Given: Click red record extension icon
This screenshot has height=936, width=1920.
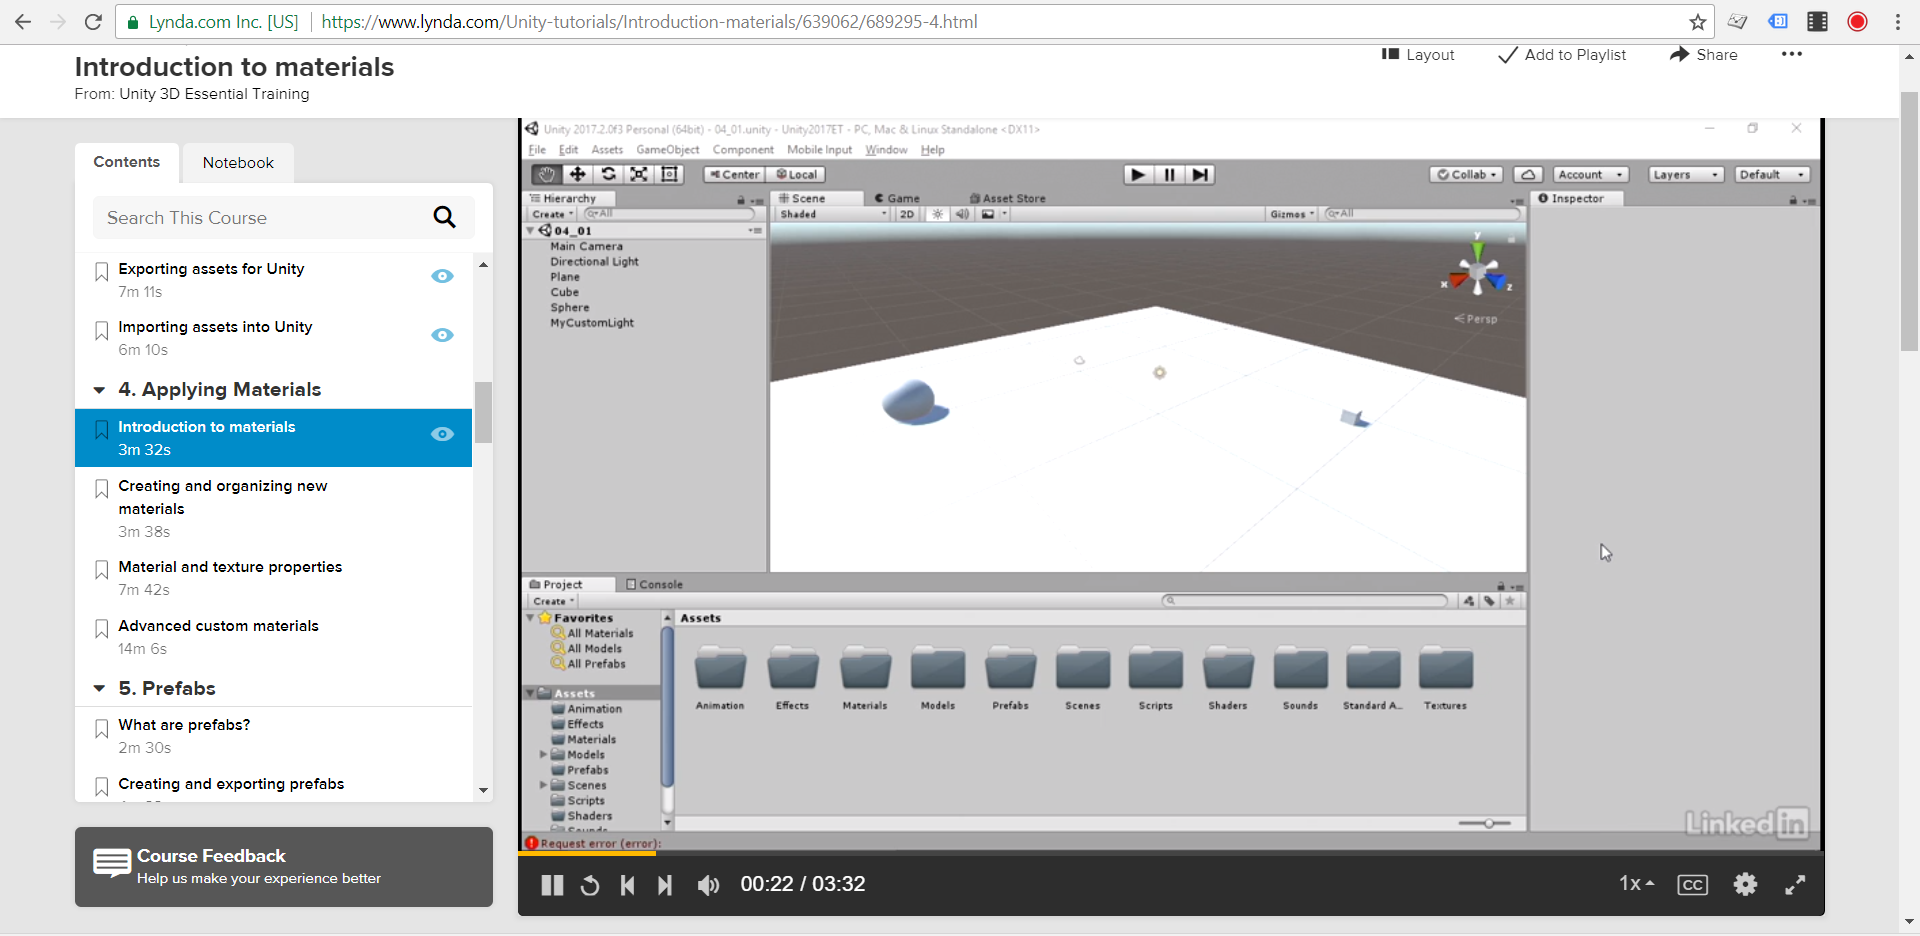Looking at the screenshot, I should [x=1857, y=22].
